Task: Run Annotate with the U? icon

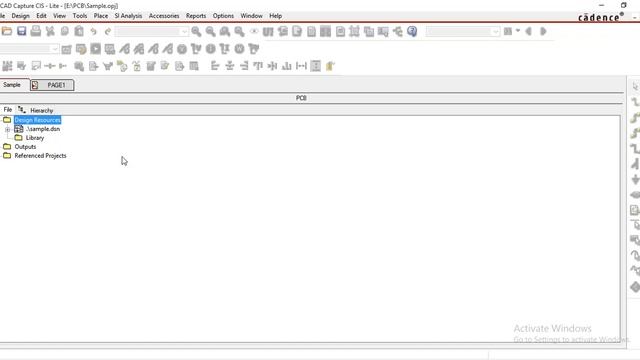Action: (x=268, y=31)
